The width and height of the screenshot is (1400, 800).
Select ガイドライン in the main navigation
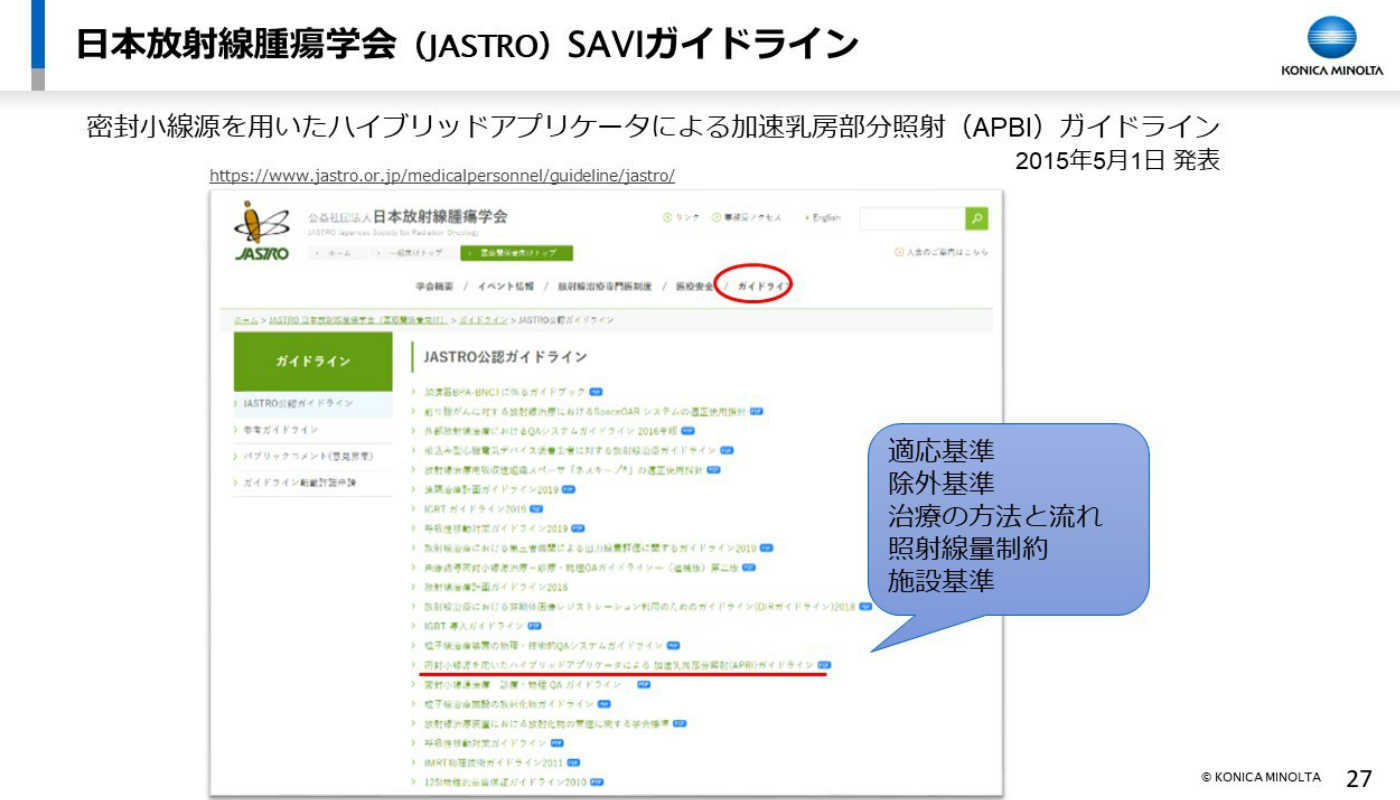pos(762,286)
